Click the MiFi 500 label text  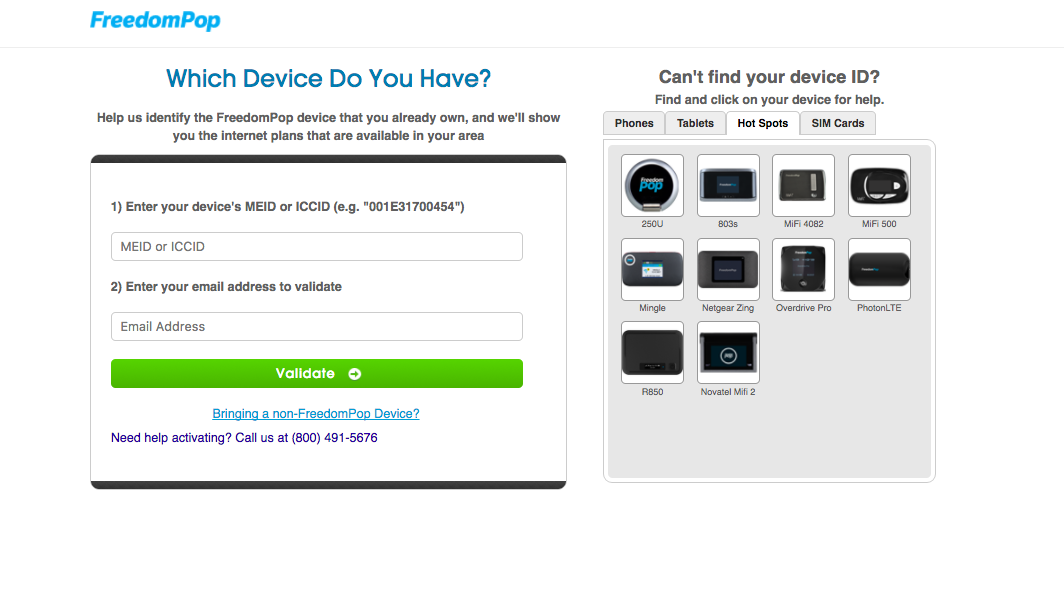(879, 224)
